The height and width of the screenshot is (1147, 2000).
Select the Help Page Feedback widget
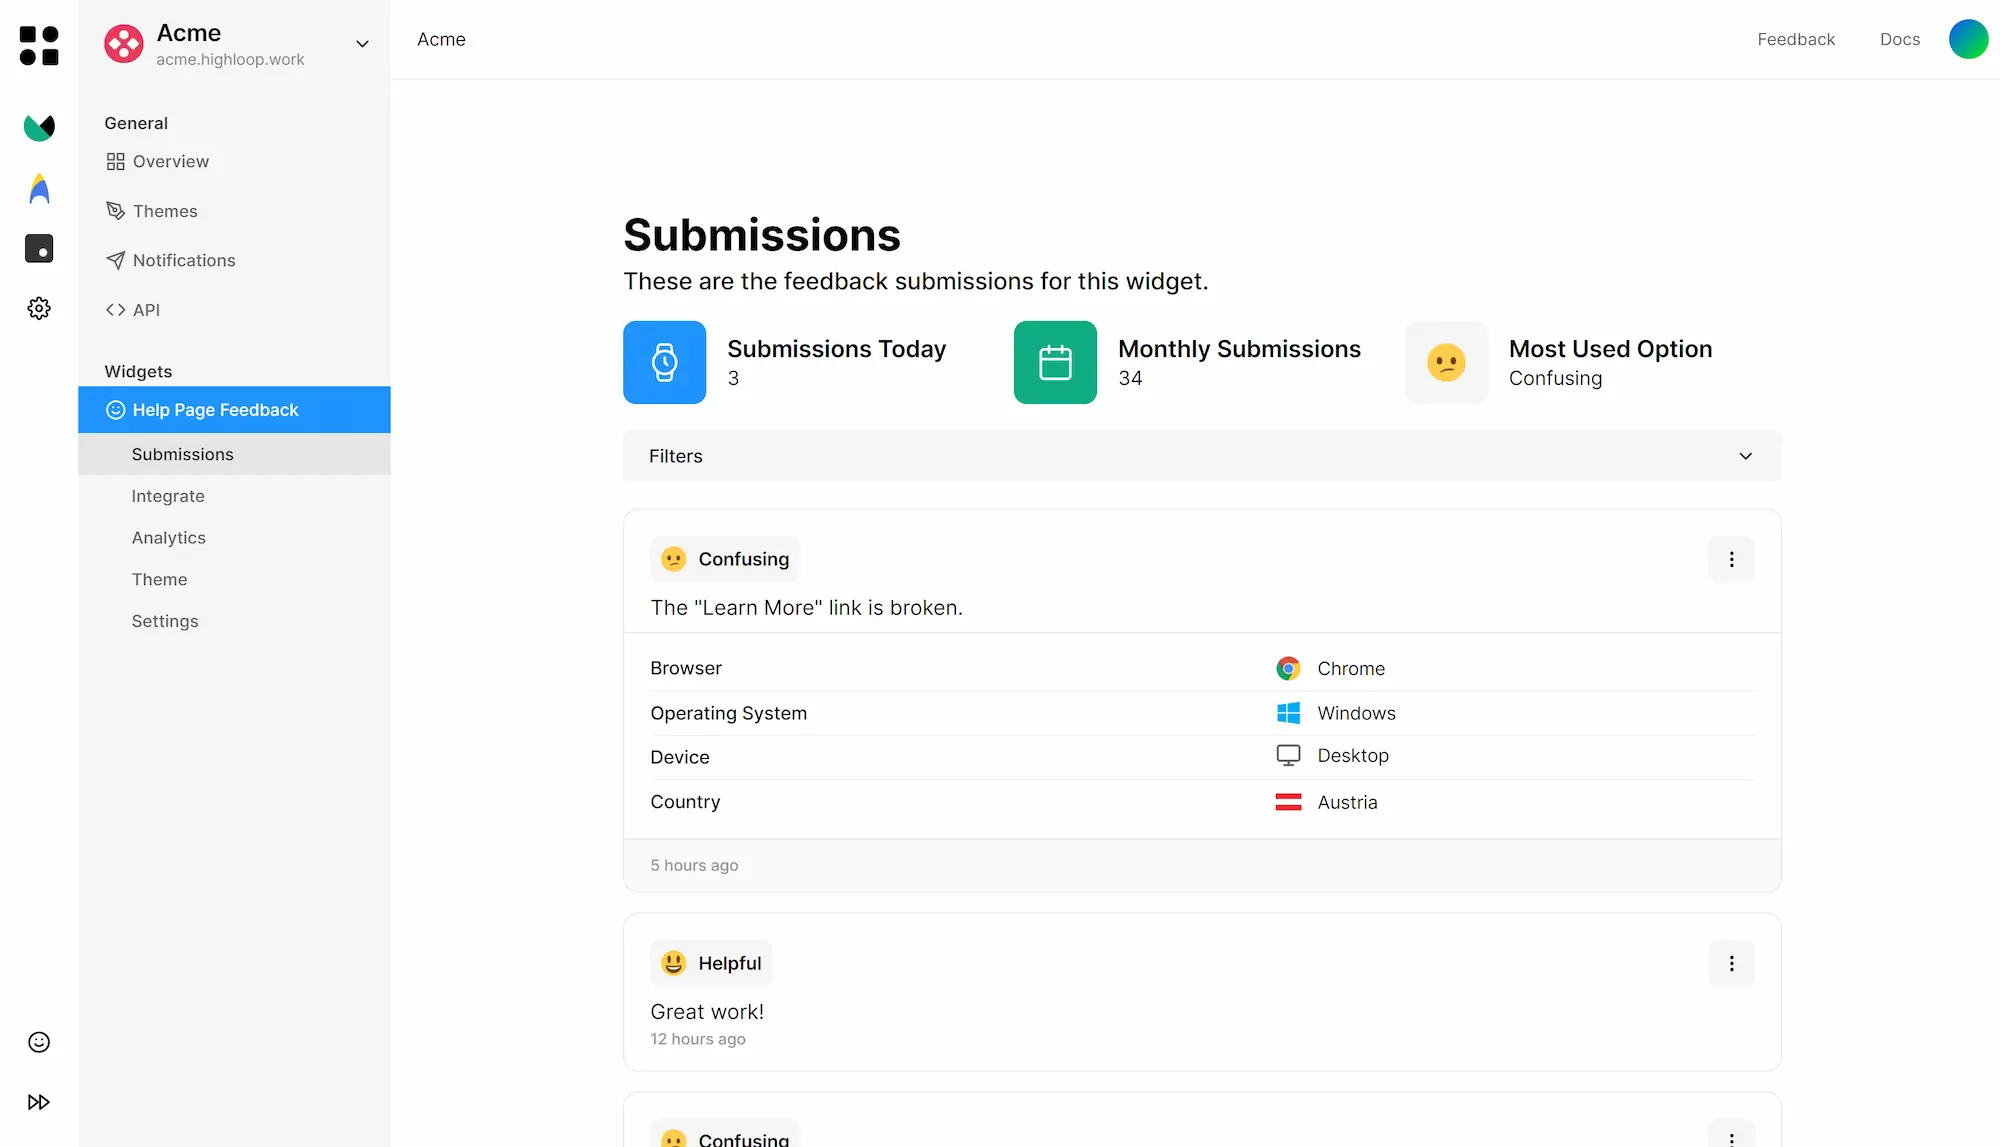coord(215,410)
